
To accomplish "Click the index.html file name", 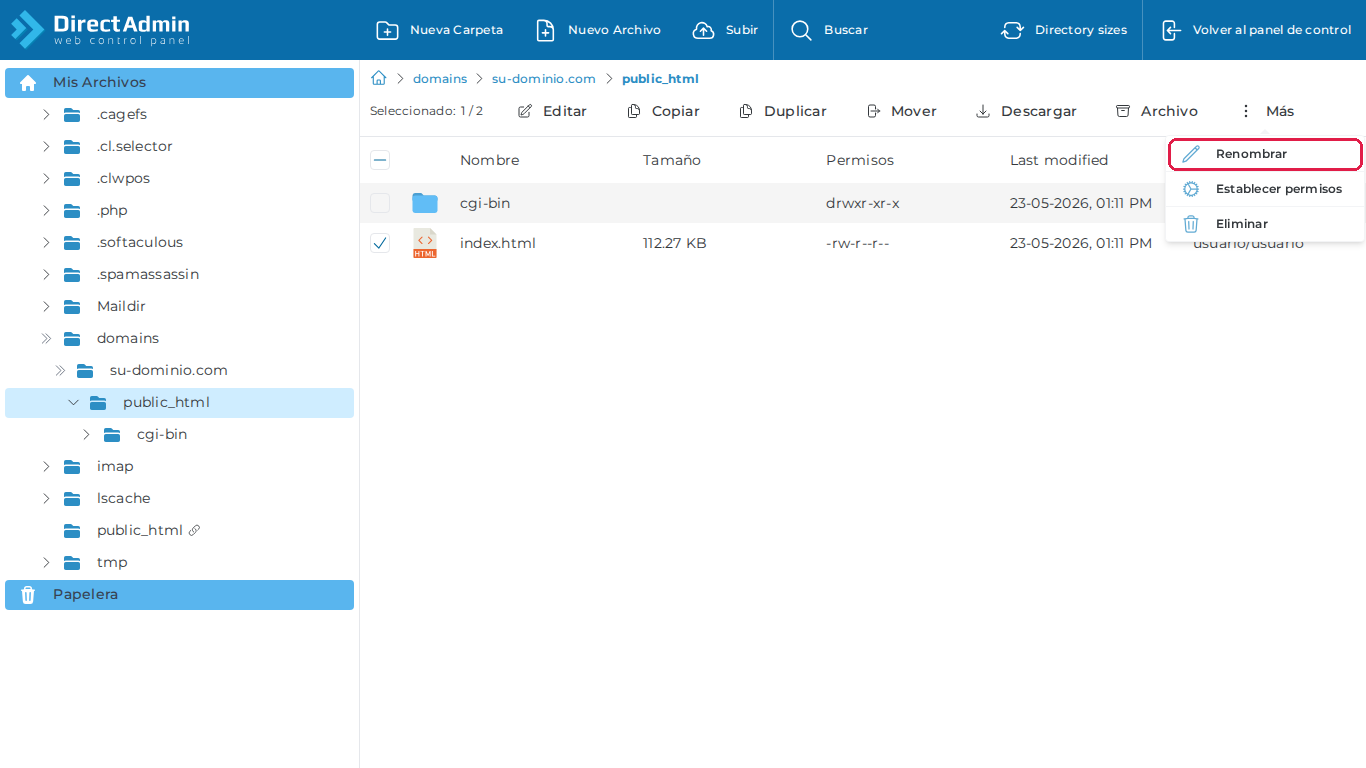I will 498,243.
